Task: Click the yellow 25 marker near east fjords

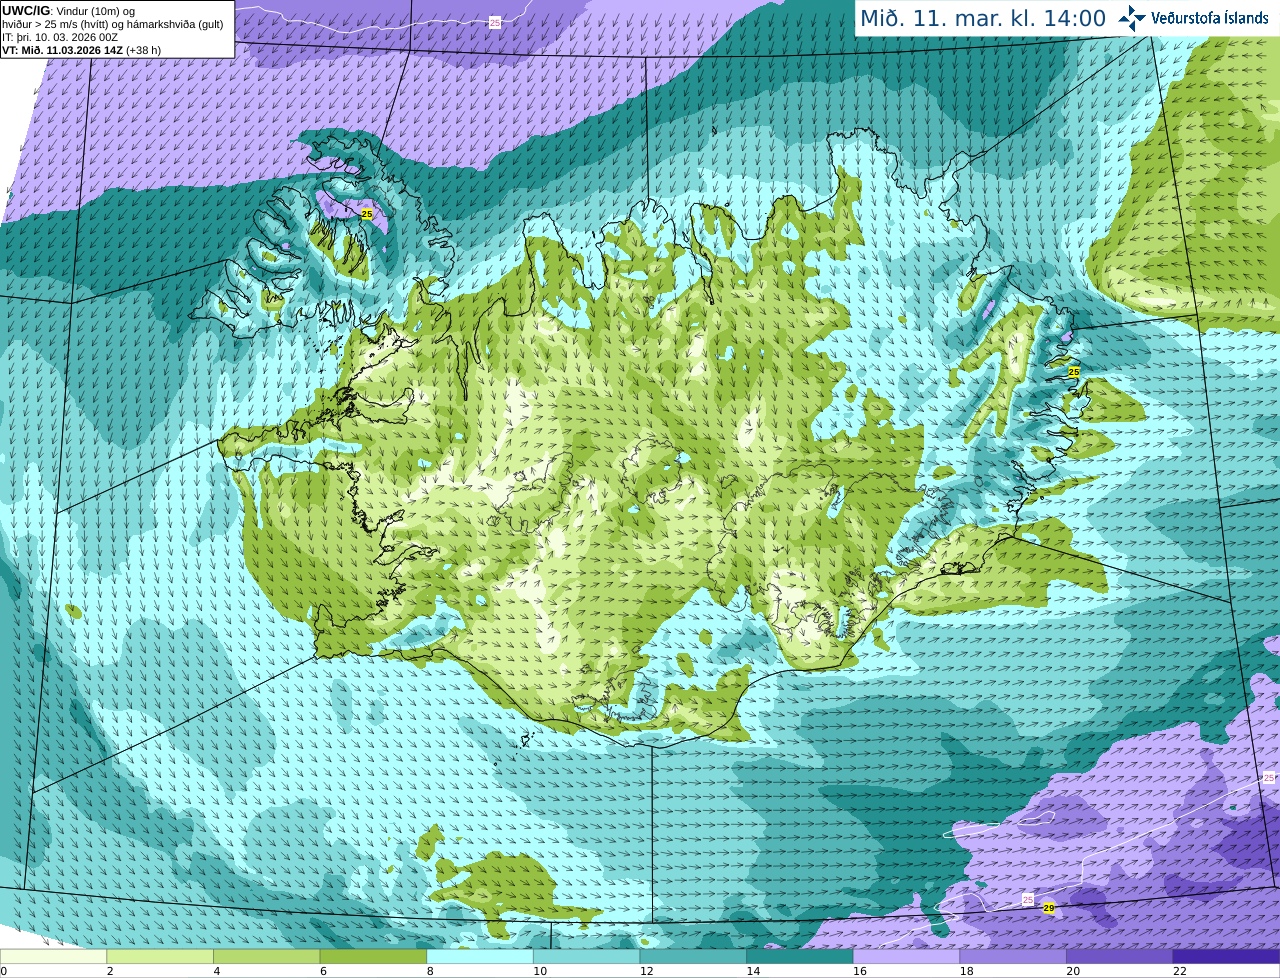Action: (1074, 371)
